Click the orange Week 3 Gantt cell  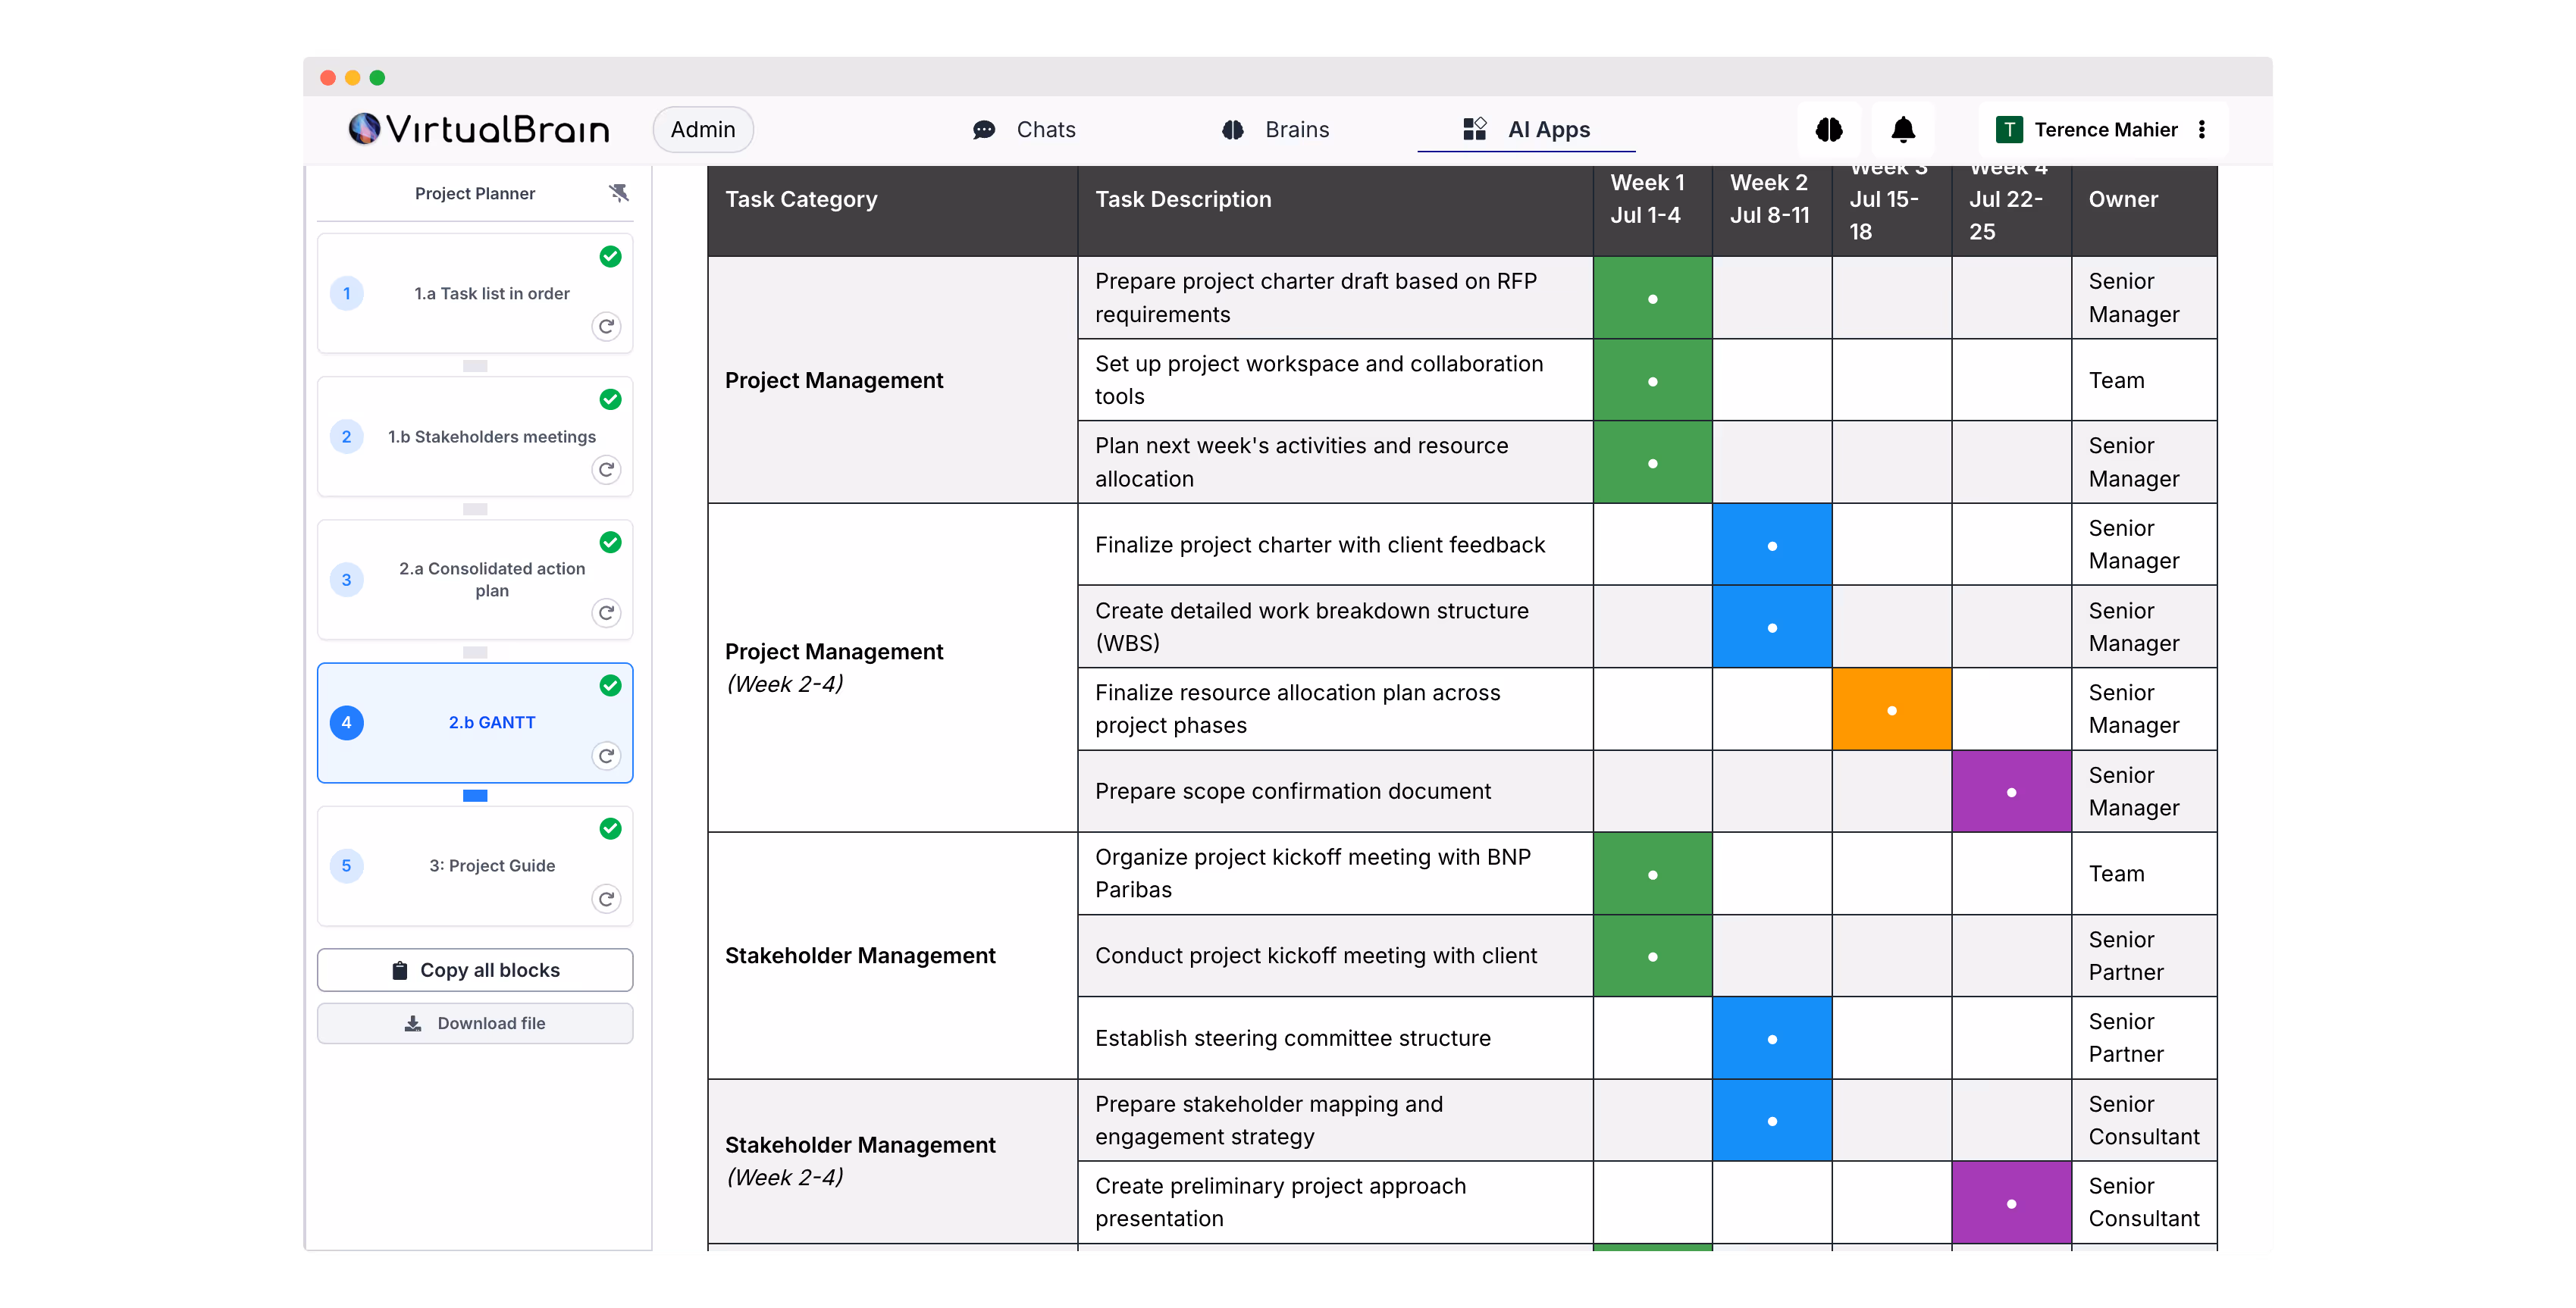pos(1891,710)
